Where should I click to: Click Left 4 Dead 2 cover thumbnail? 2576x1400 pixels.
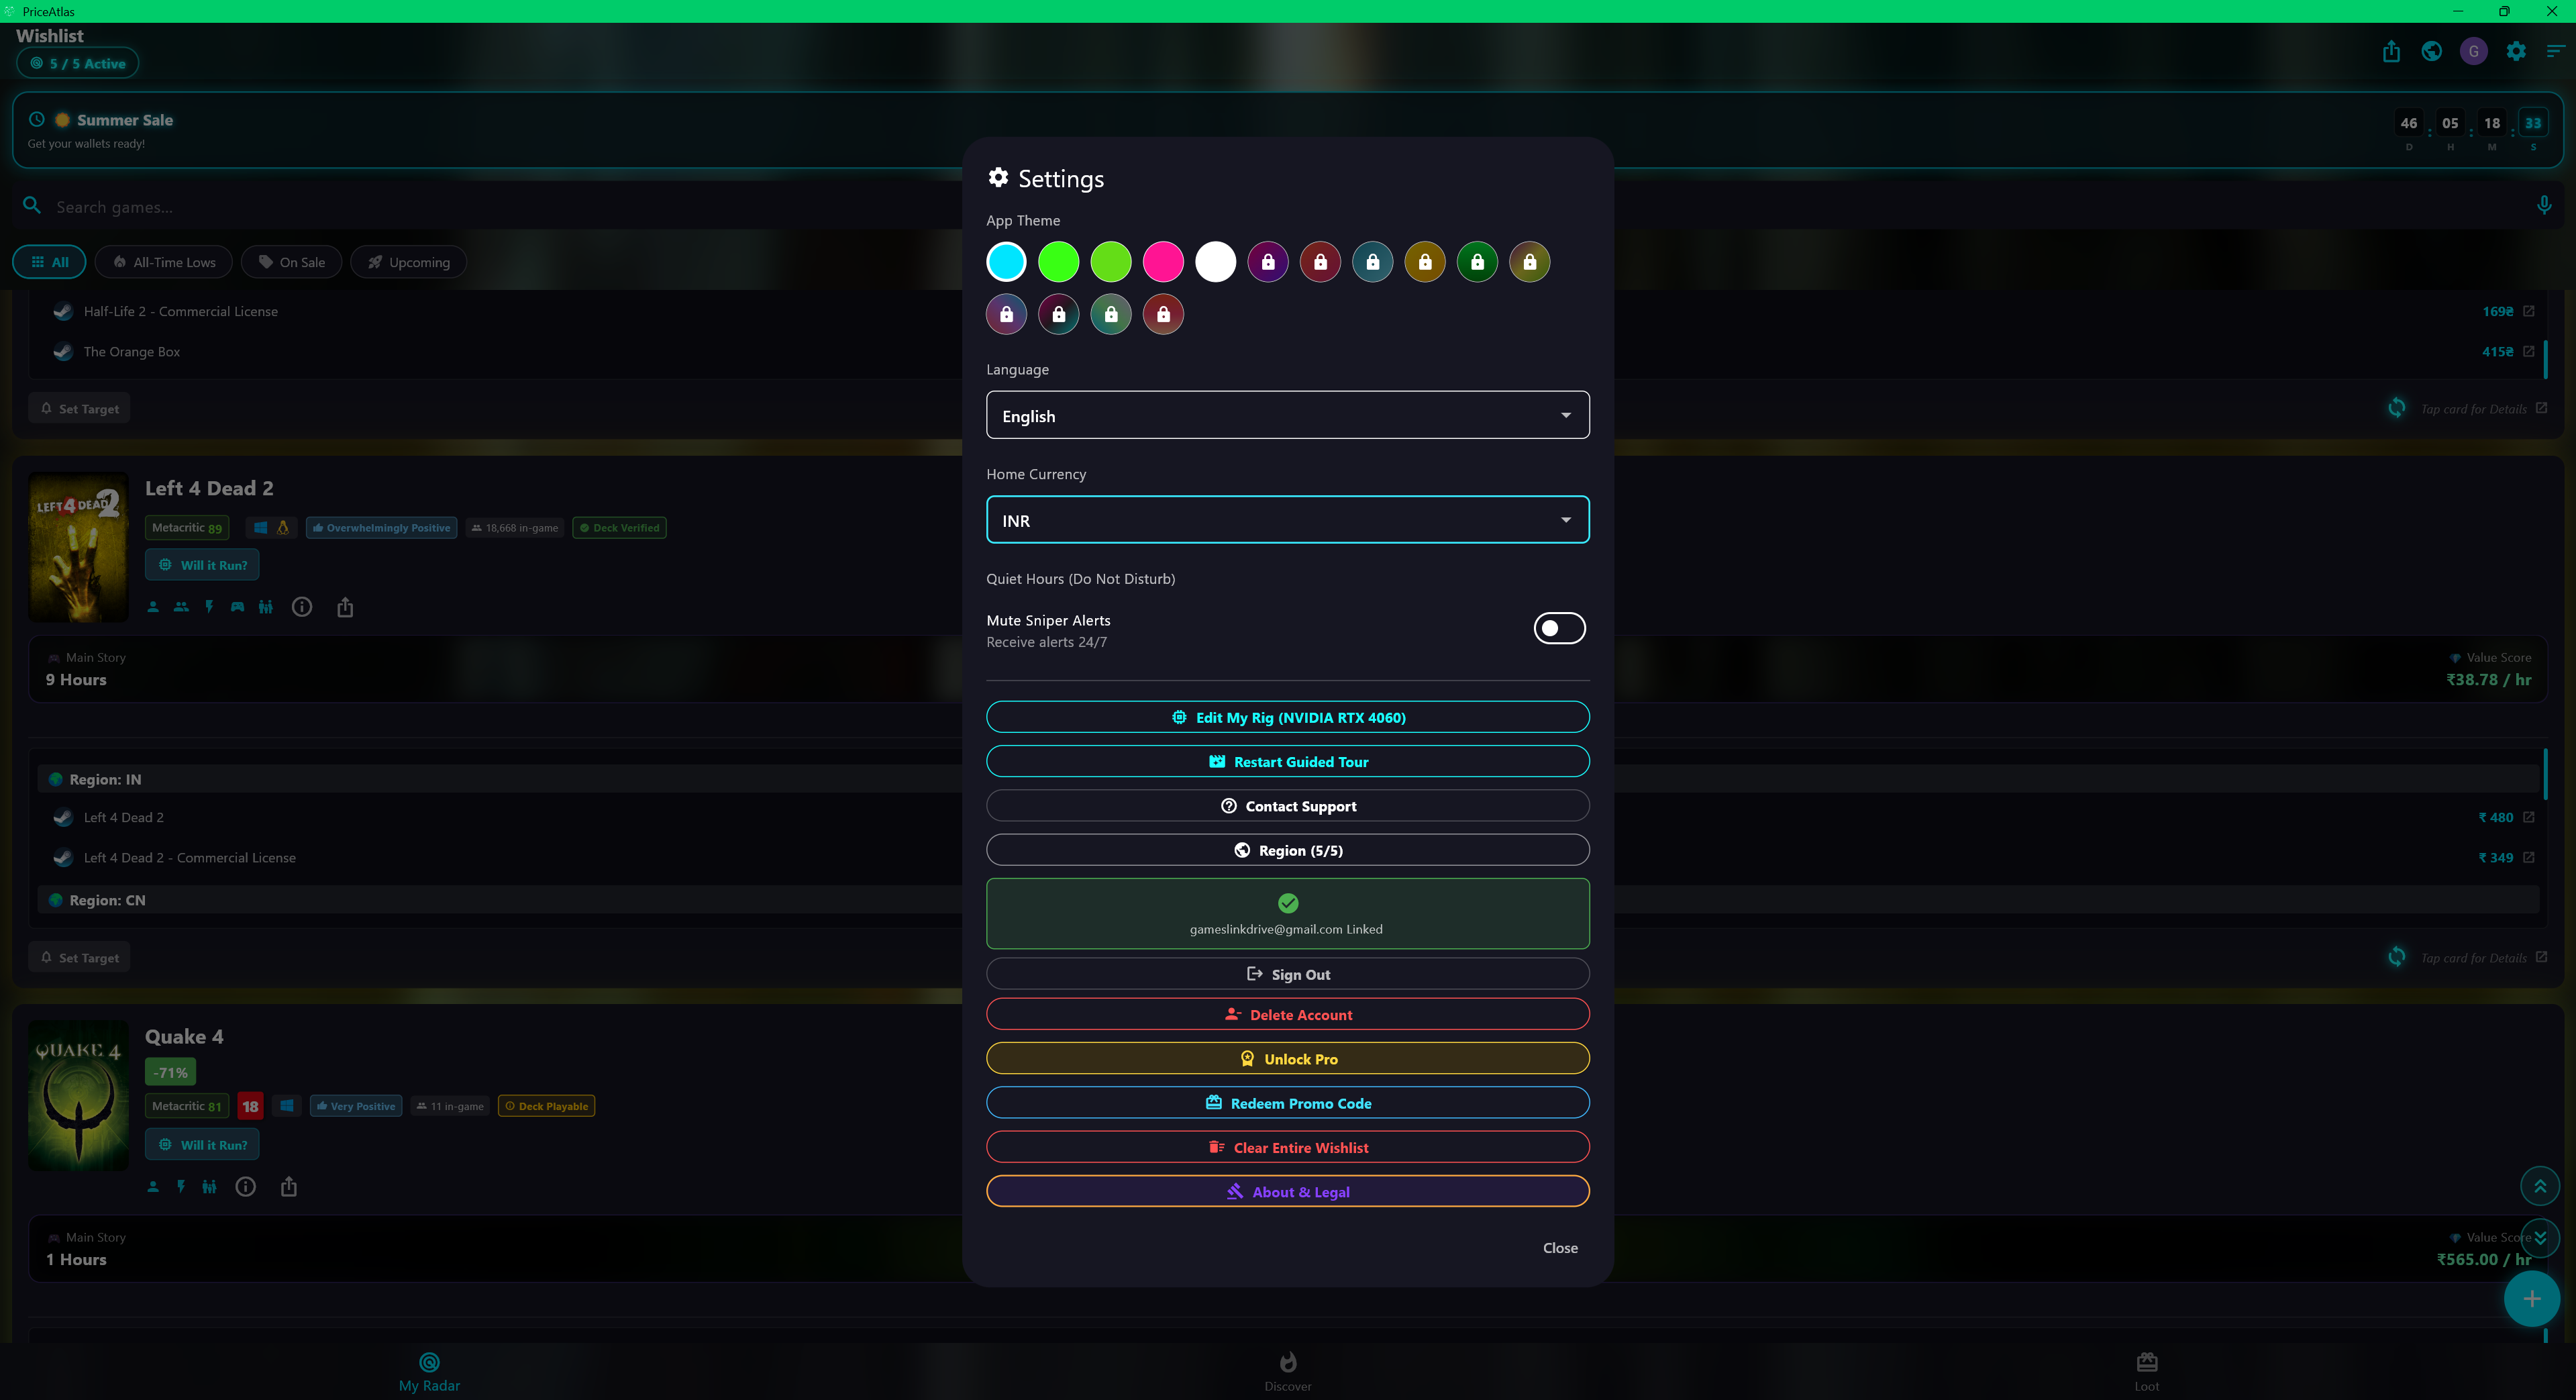(78, 546)
